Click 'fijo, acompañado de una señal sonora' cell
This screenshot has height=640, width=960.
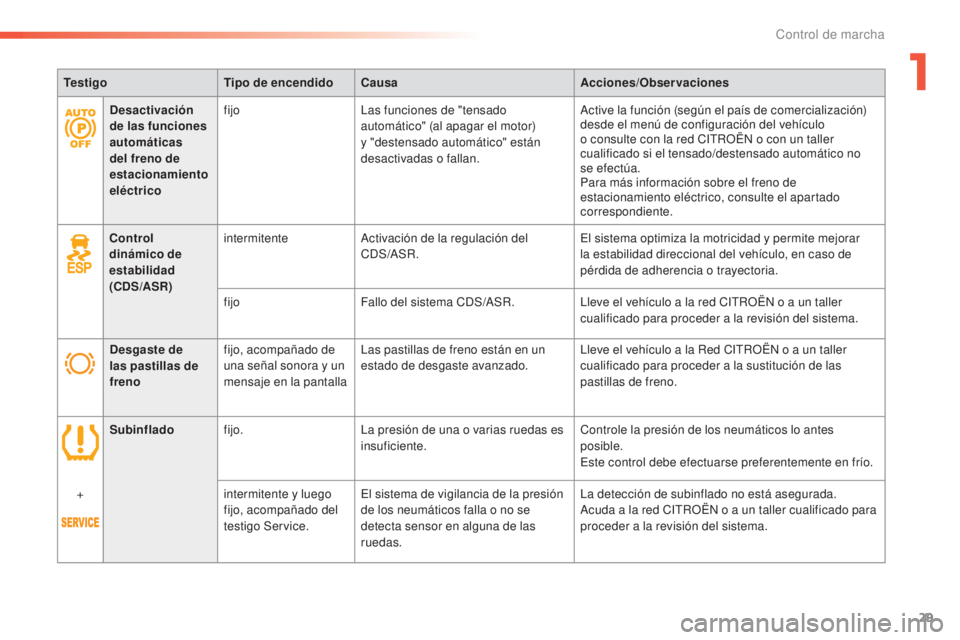[x=285, y=366]
